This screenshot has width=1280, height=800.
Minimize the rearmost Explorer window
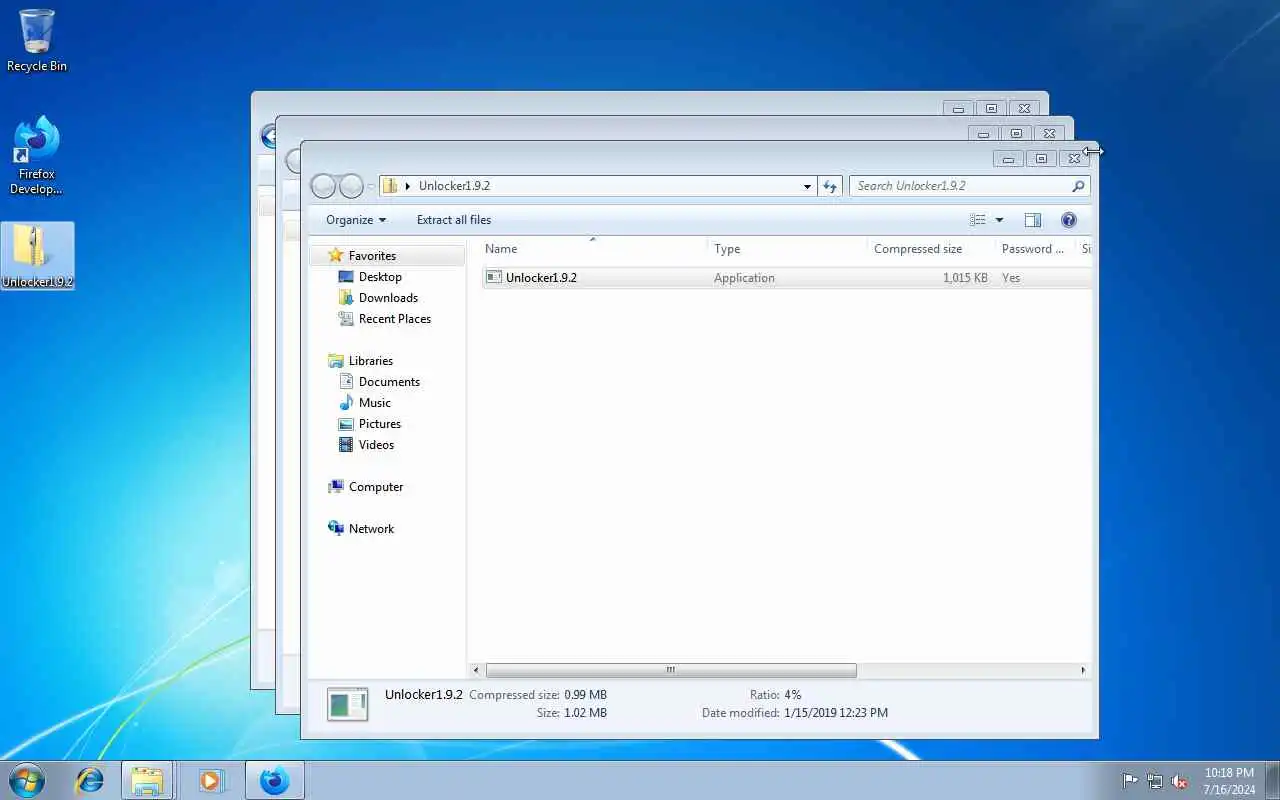pyautogui.click(x=958, y=108)
